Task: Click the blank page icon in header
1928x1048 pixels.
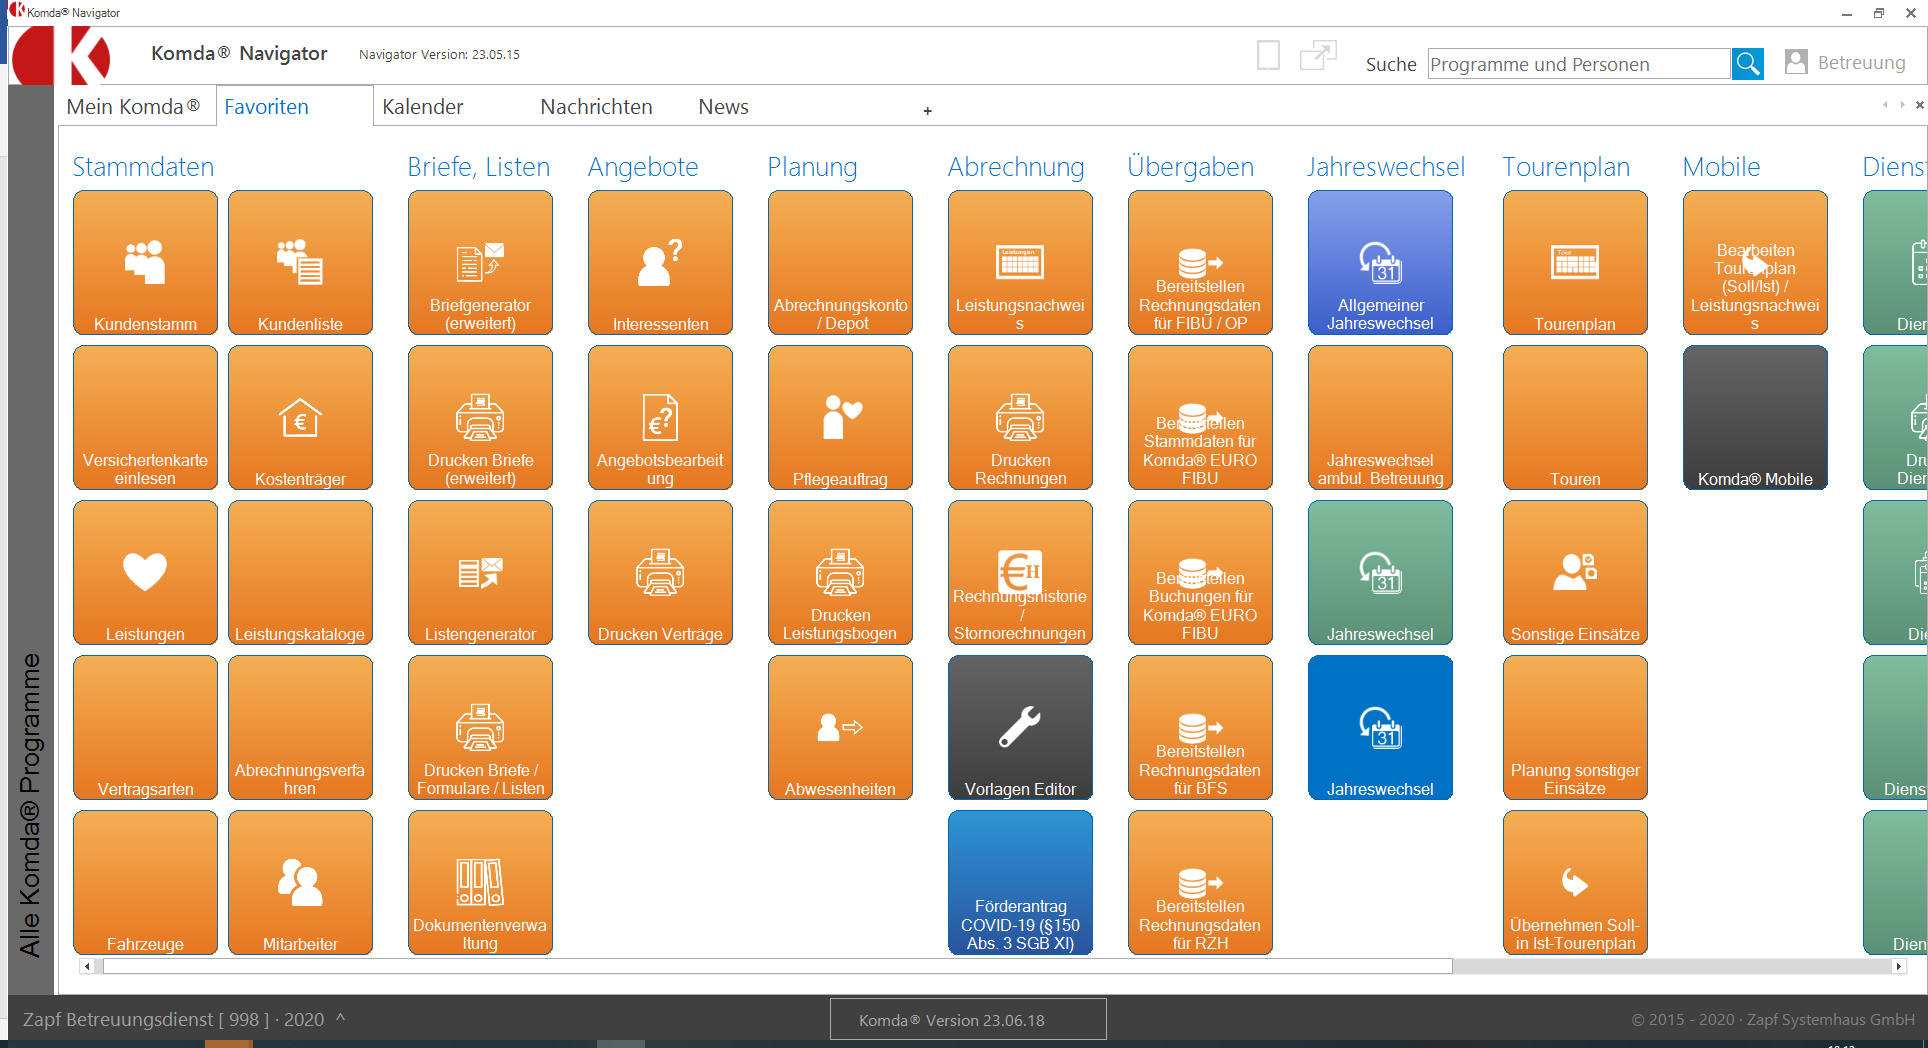Action: pos(1268,55)
